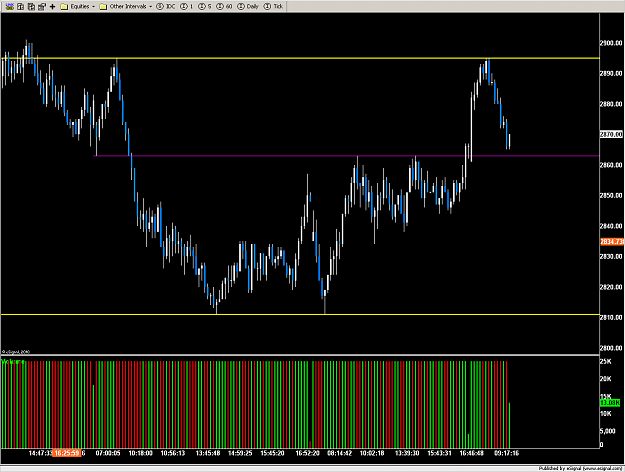Switch to the 5 minute interval
This screenshot has width=625, height=472.
[x=205, y=6]
